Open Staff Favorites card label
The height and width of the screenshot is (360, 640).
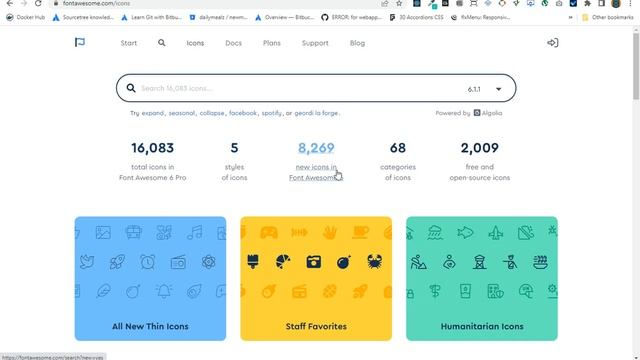point(316,327)
